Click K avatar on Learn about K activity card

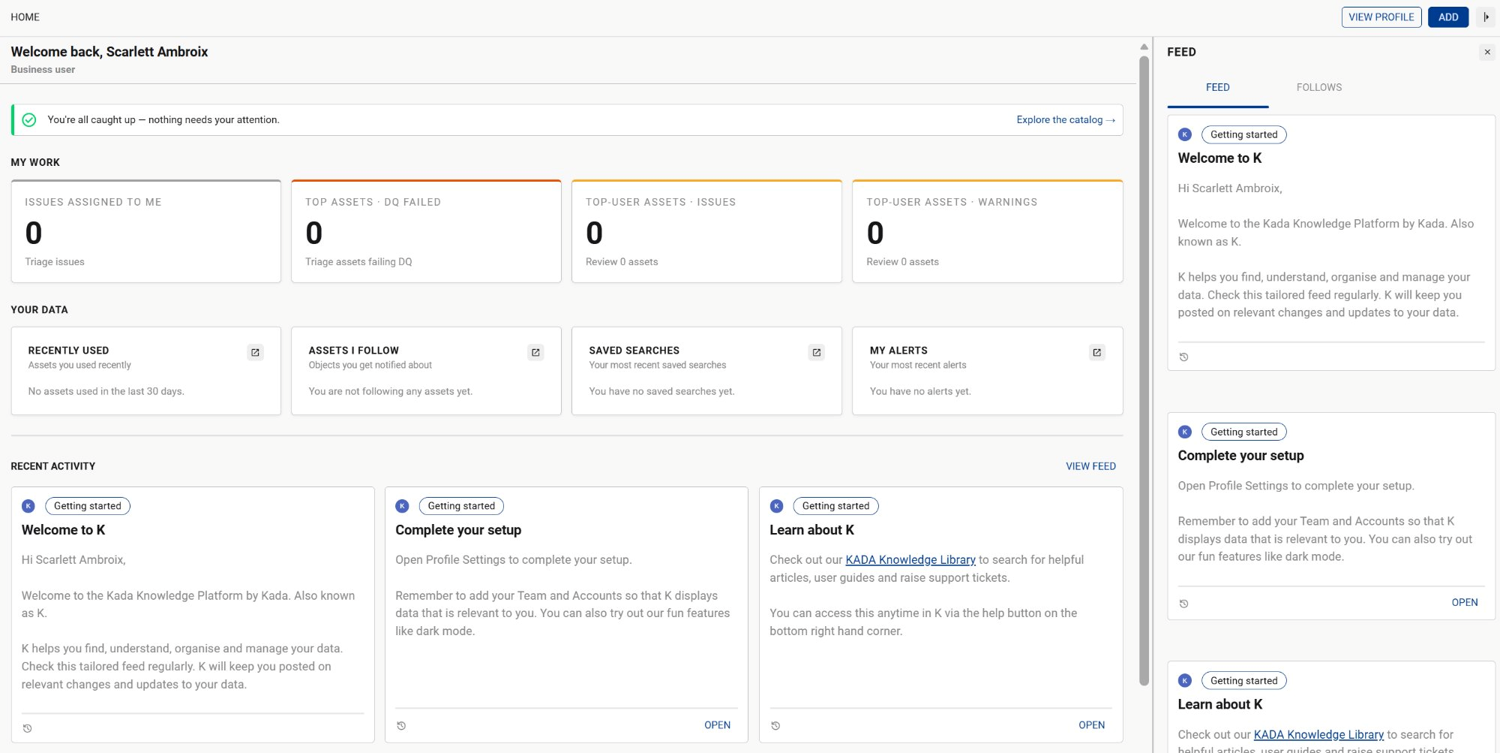point(776,506)
